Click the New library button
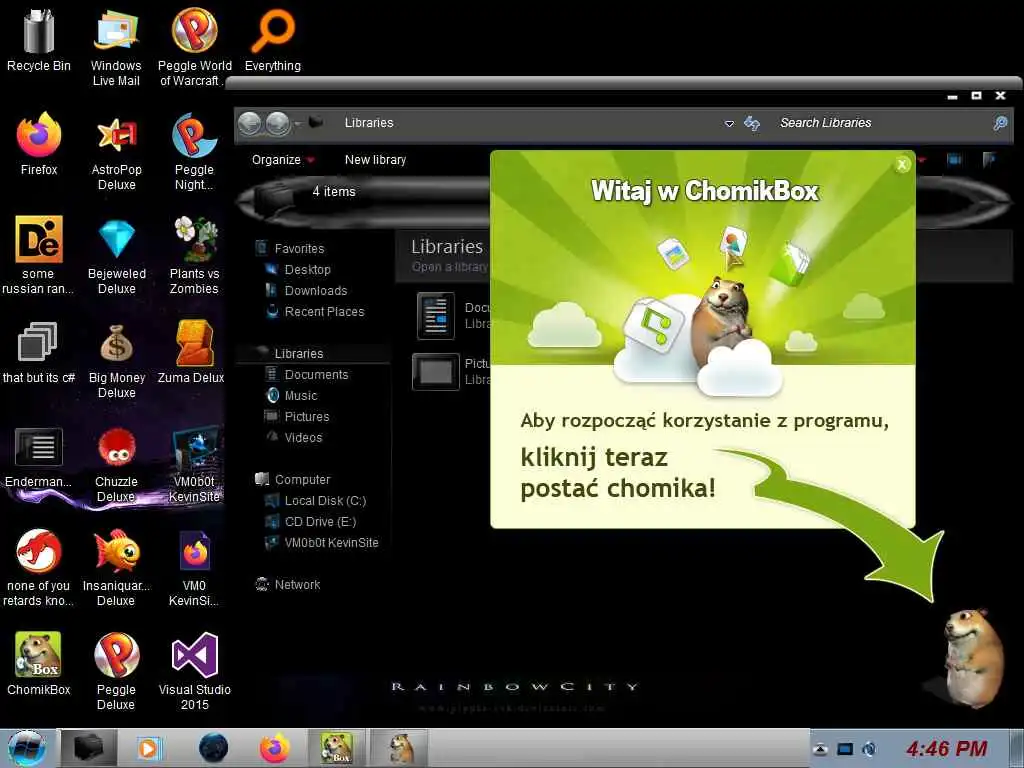 coord(376,160)
